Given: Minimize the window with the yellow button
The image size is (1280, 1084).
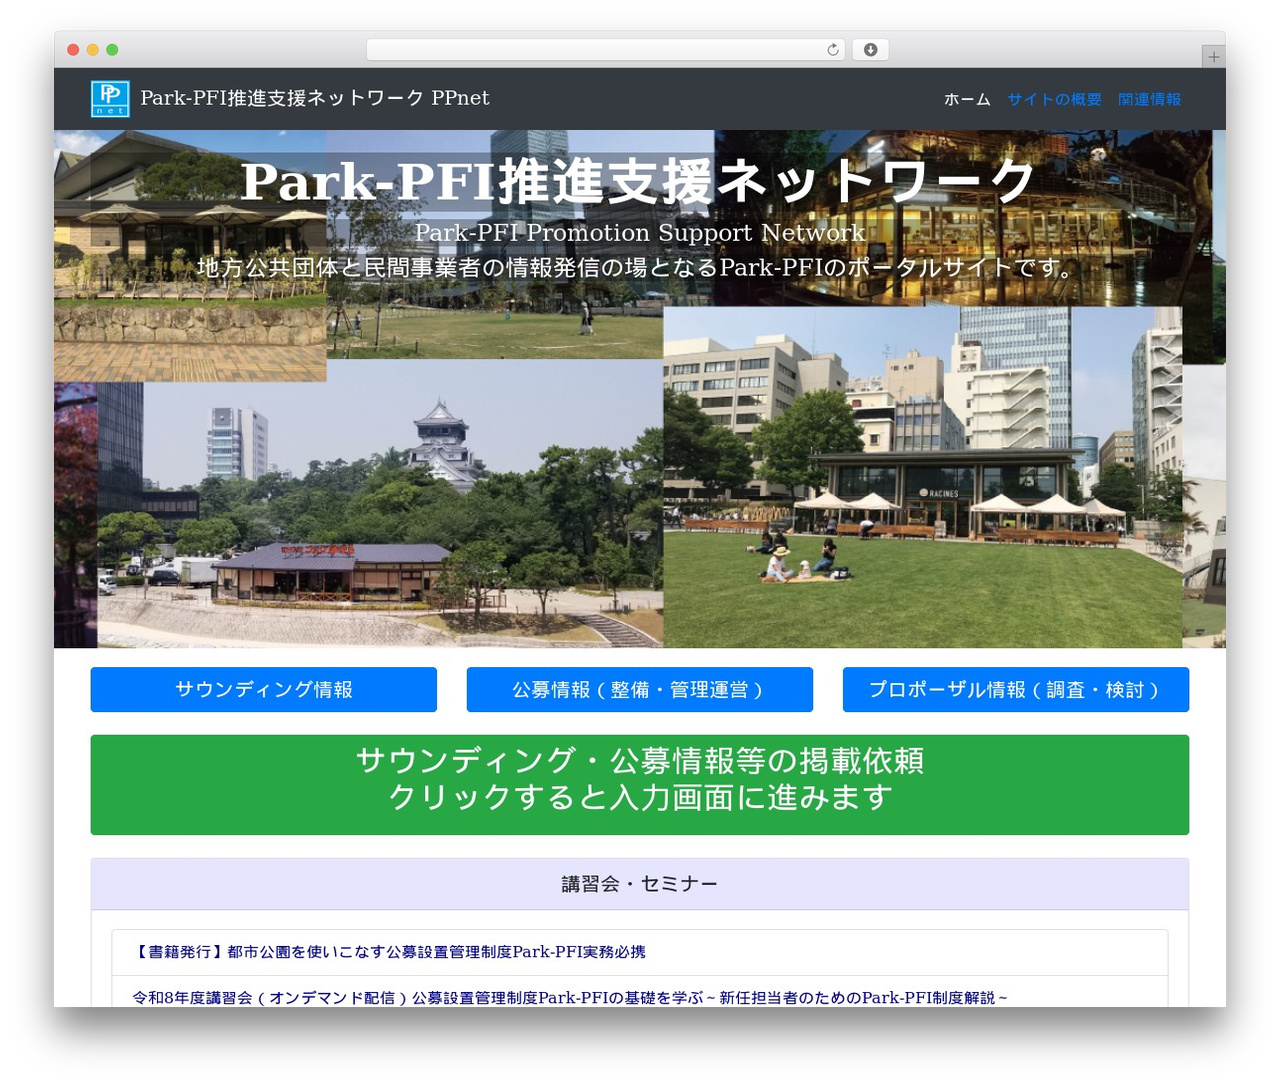Looking at the screenshot, I should tap(93, 49).
